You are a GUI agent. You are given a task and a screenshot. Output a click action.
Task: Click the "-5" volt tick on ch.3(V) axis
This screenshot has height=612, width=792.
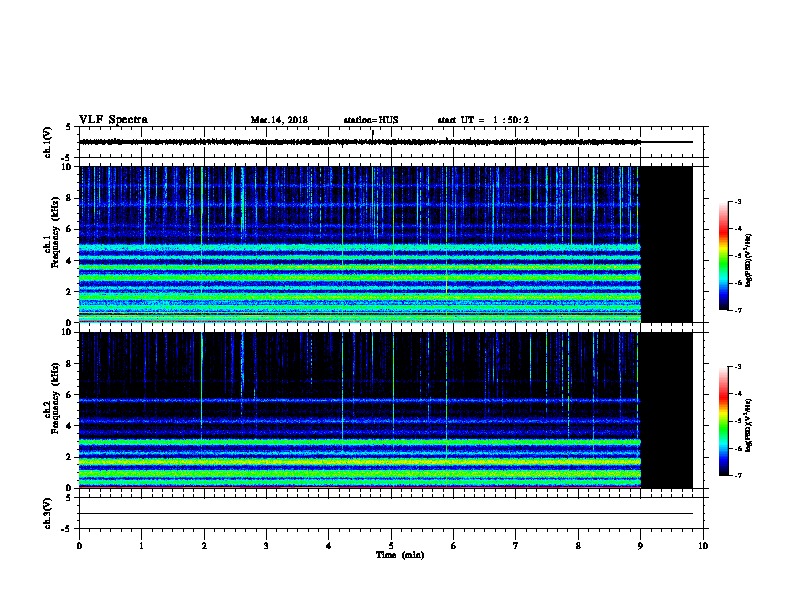coord(67,529)
